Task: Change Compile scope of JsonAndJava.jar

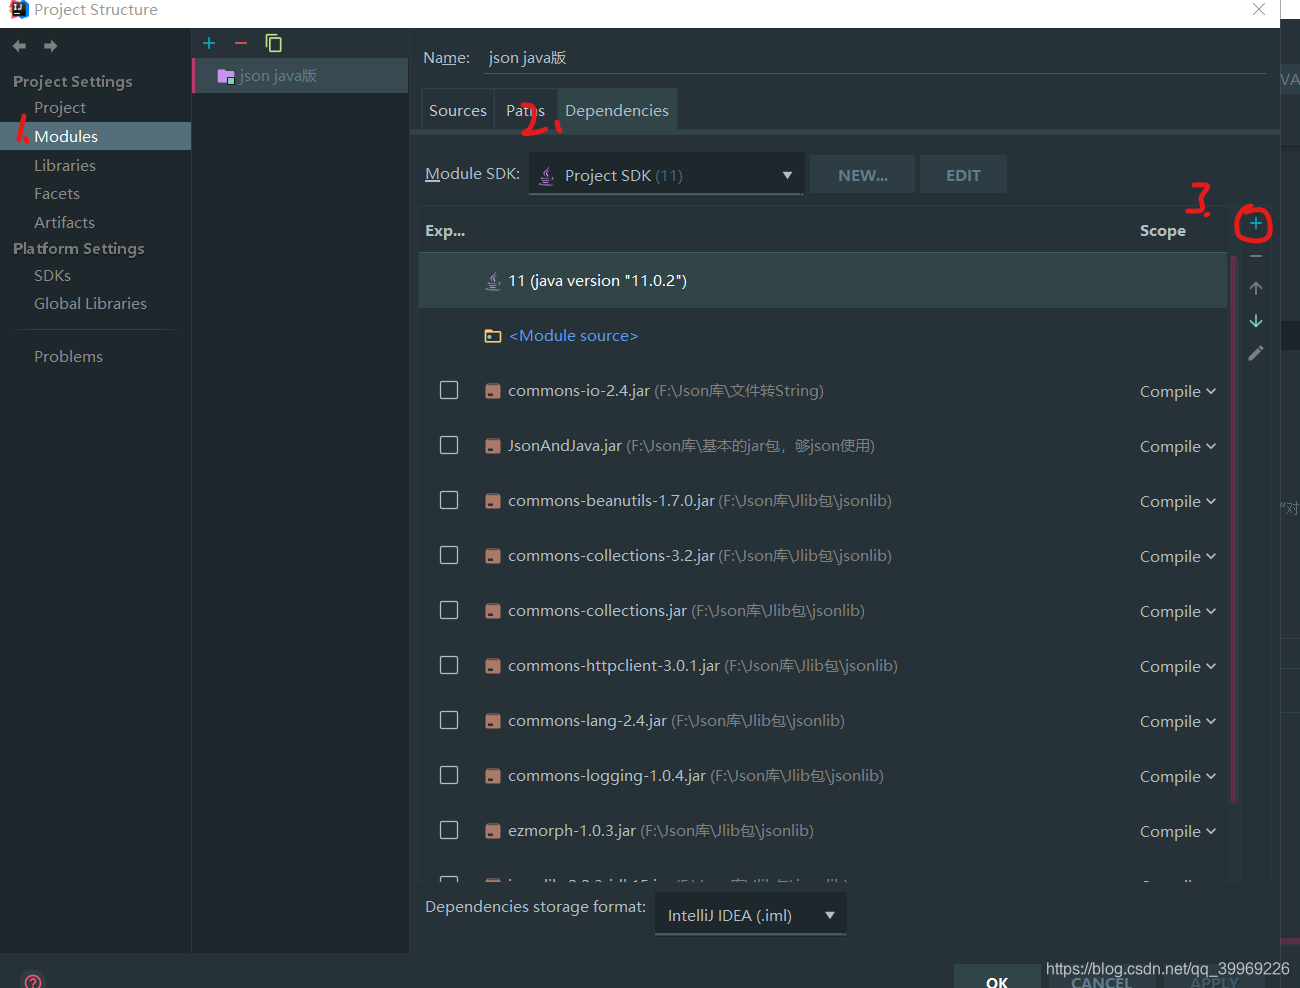Action: tap(1178, 446)
